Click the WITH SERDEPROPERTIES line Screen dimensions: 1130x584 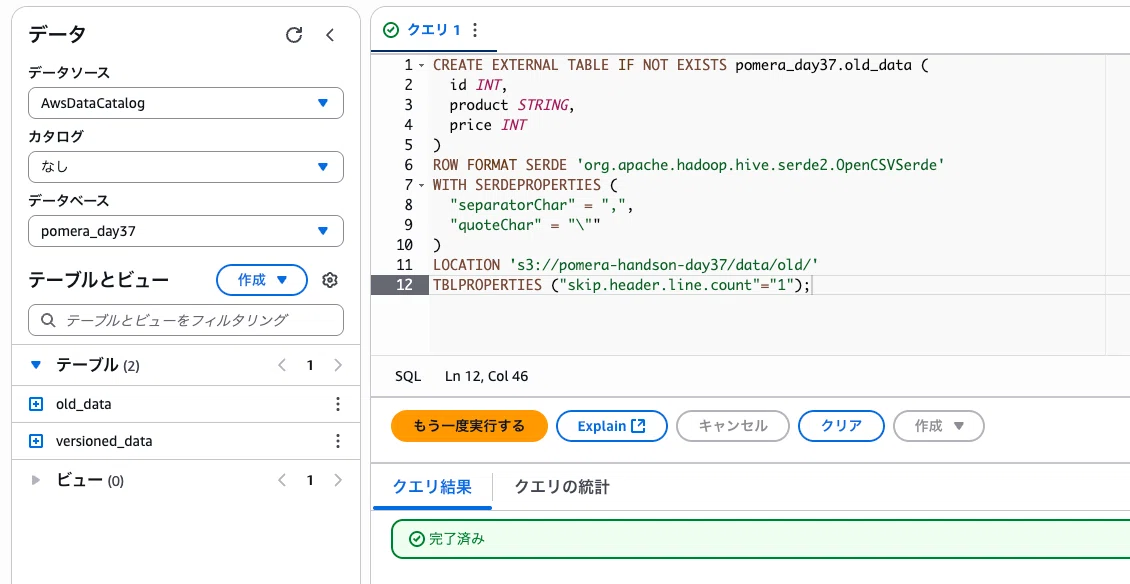pos(525,185)
